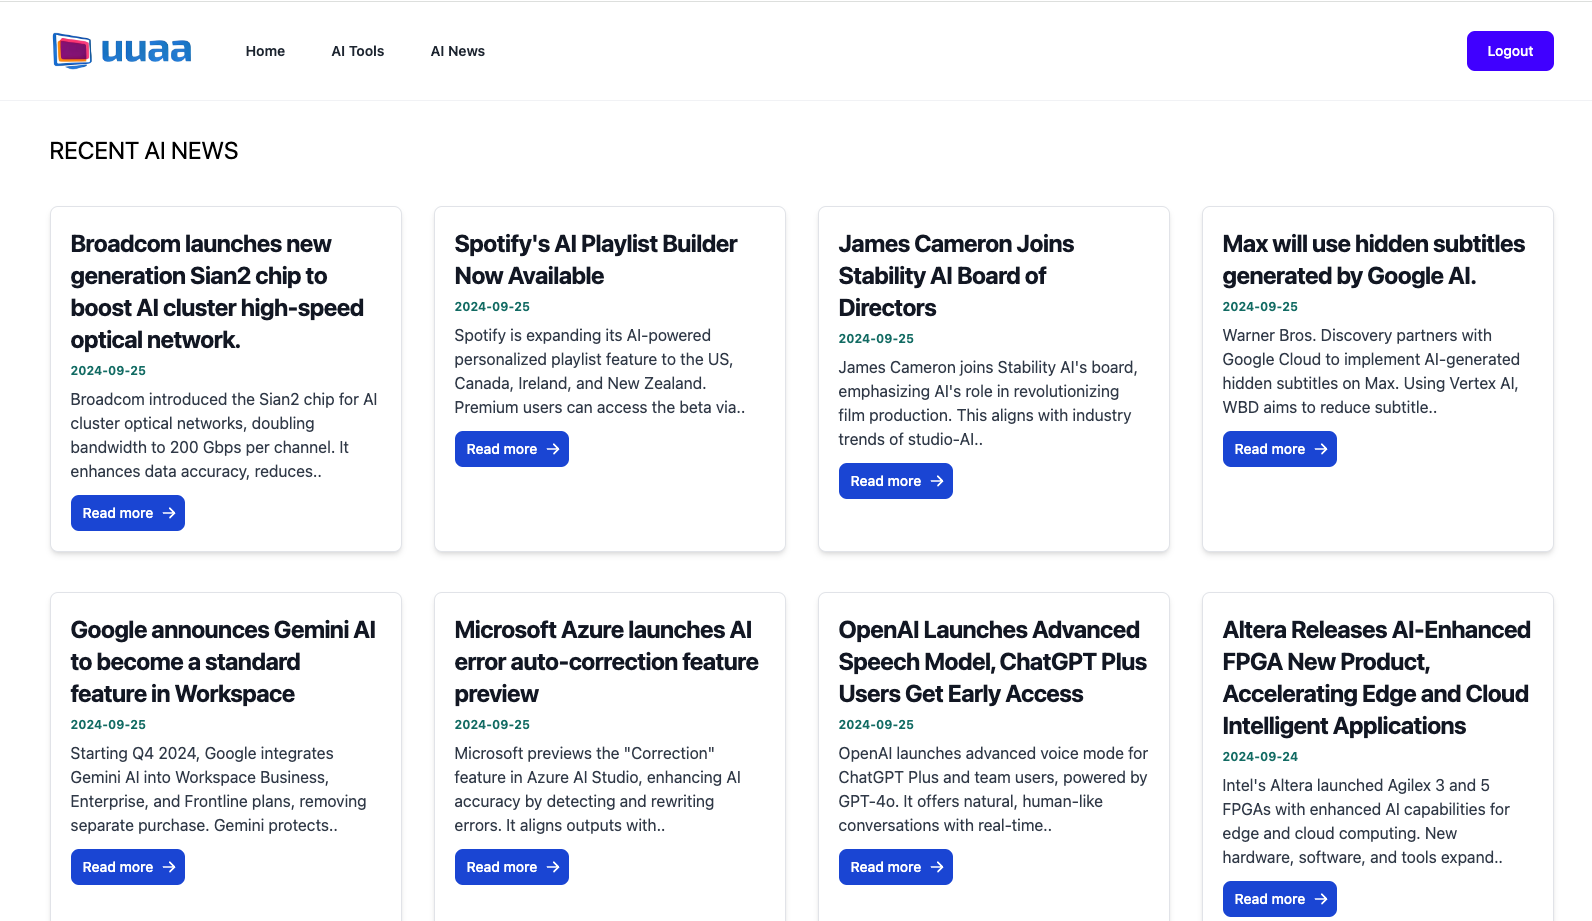Viewport: 1592px width, 921px height.
Task: Click the Broadcom launches Sian2 chip headline
Action: [x=217, y=292]
